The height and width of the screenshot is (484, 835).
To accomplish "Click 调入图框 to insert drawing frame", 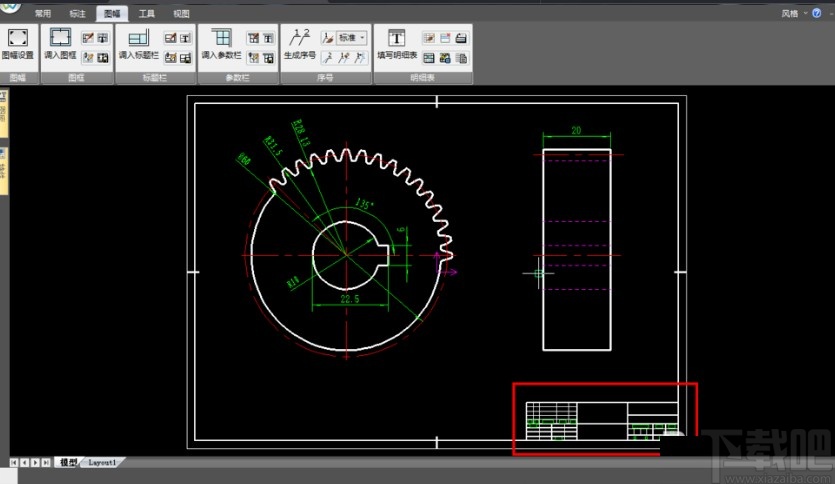I will coord(60,43).
